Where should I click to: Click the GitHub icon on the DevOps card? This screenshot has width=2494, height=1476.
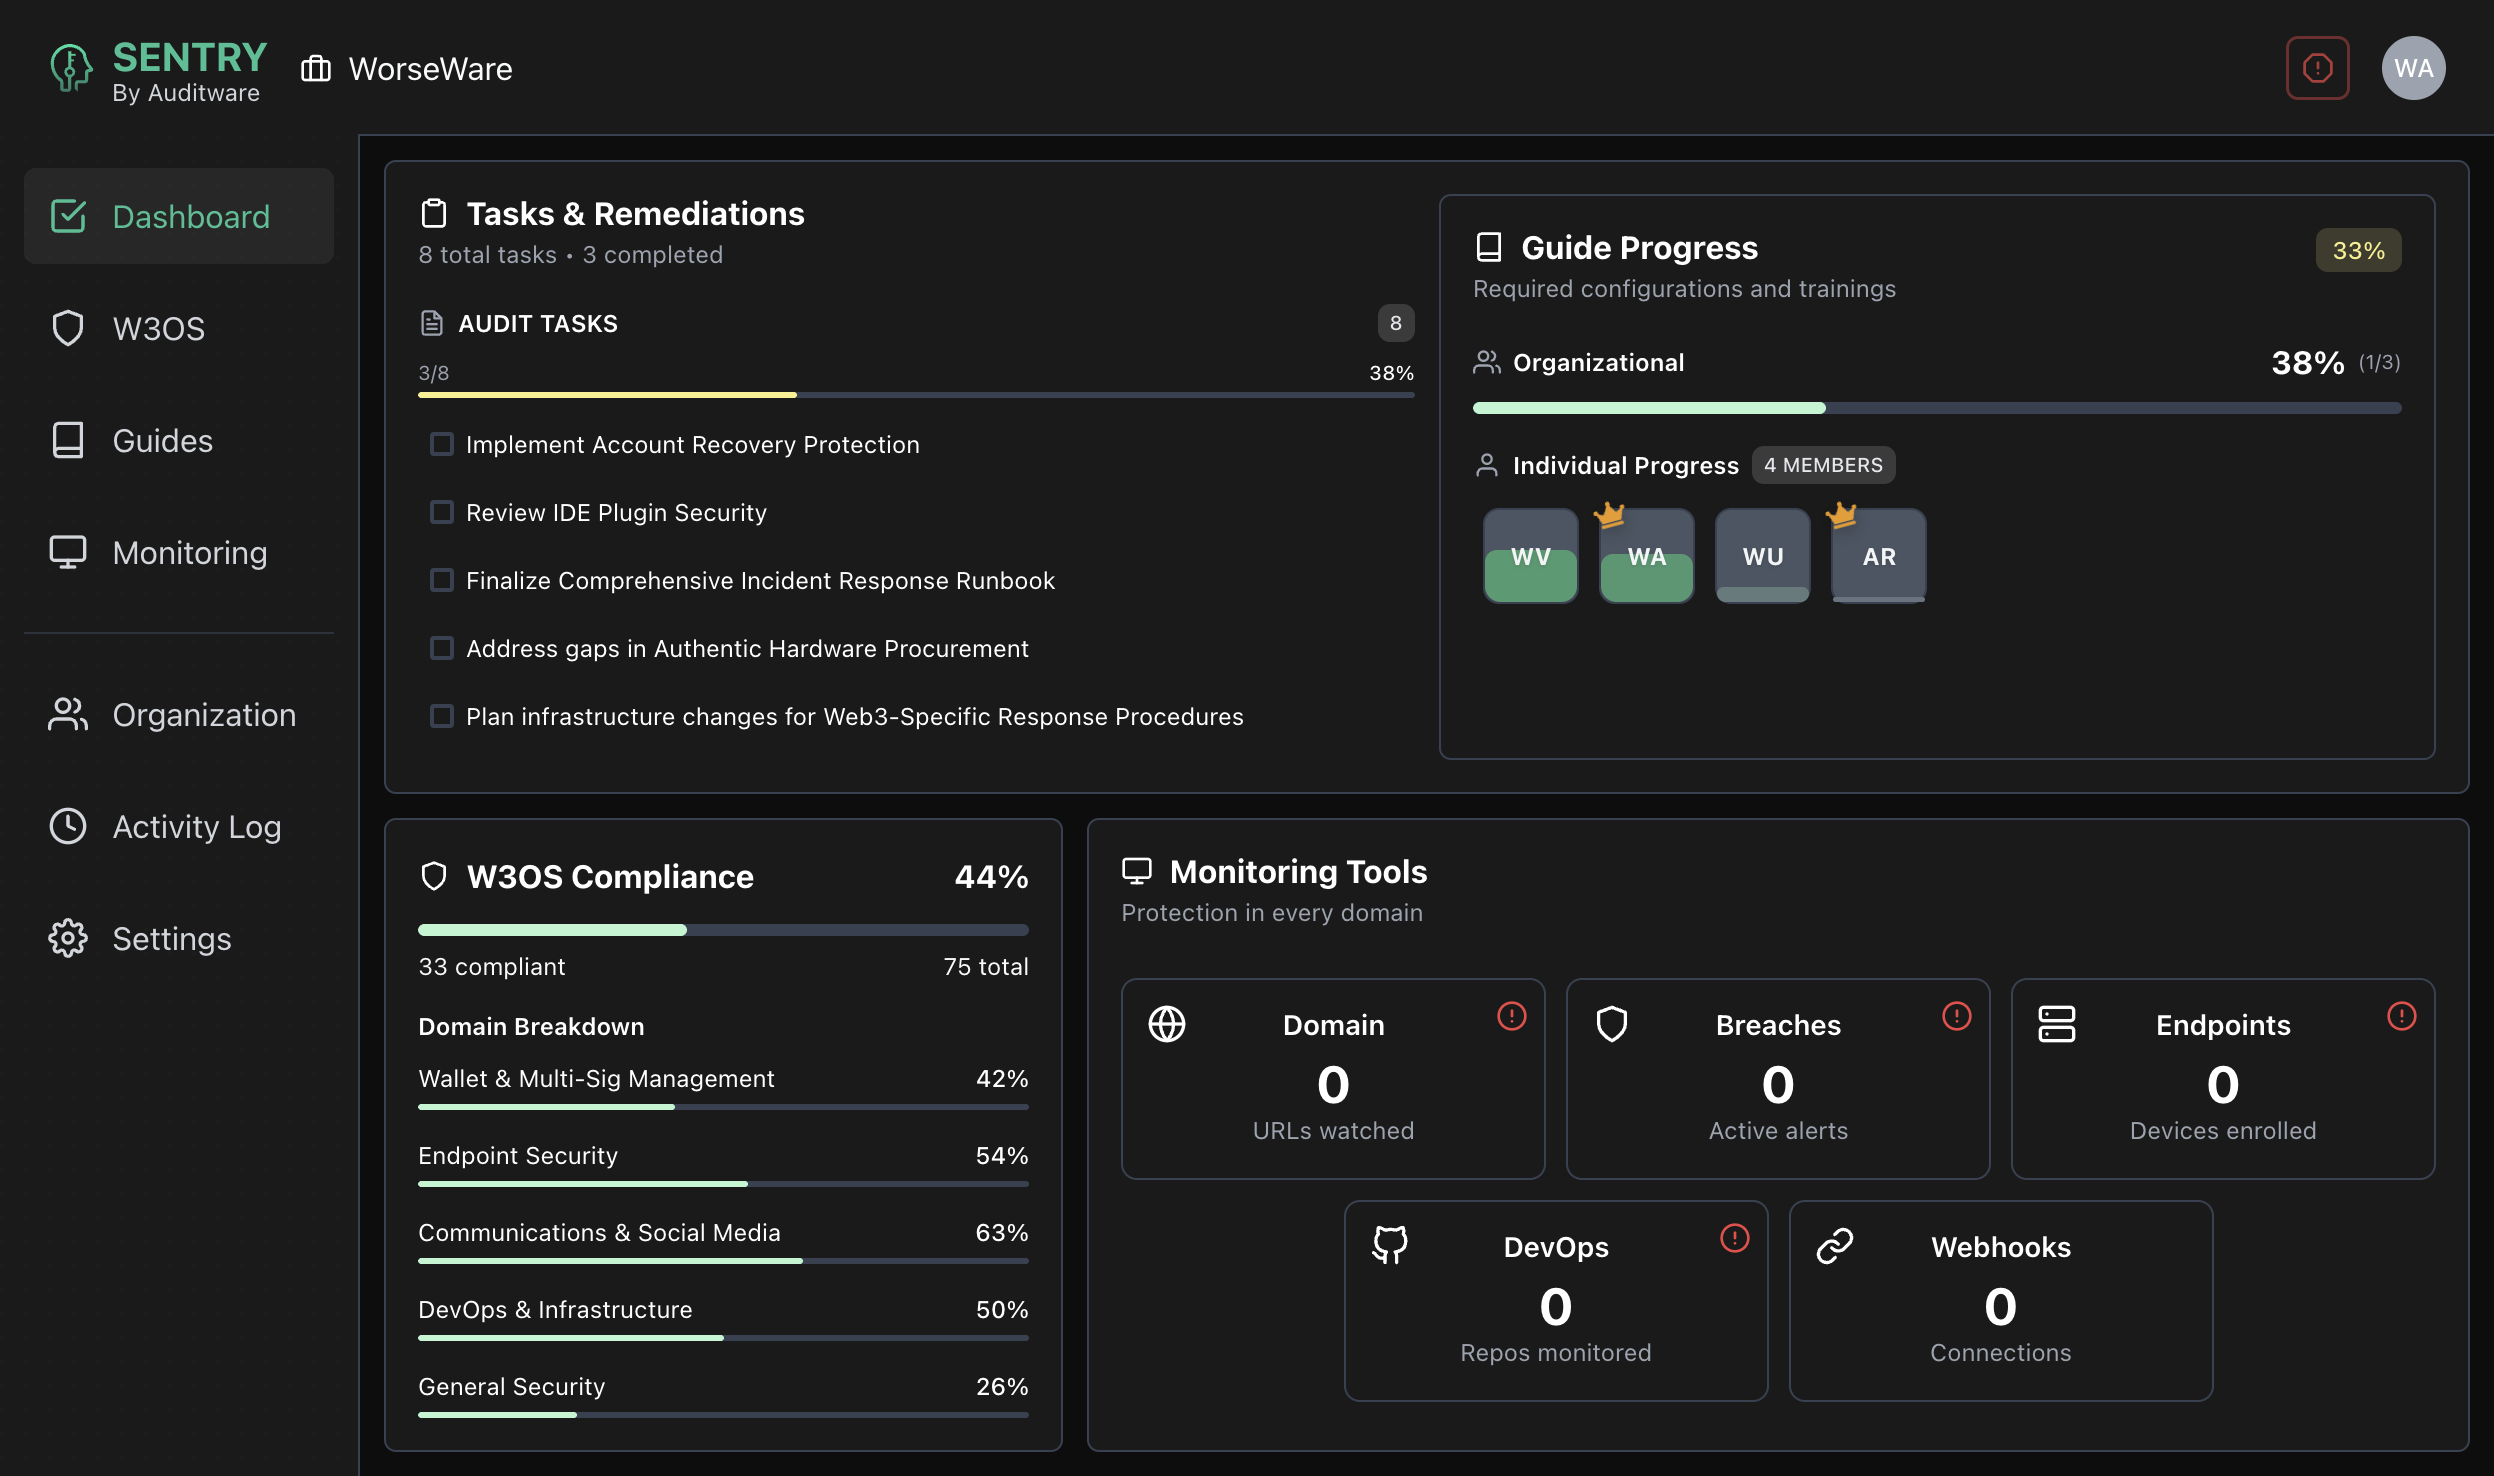pos(1390,1245)
